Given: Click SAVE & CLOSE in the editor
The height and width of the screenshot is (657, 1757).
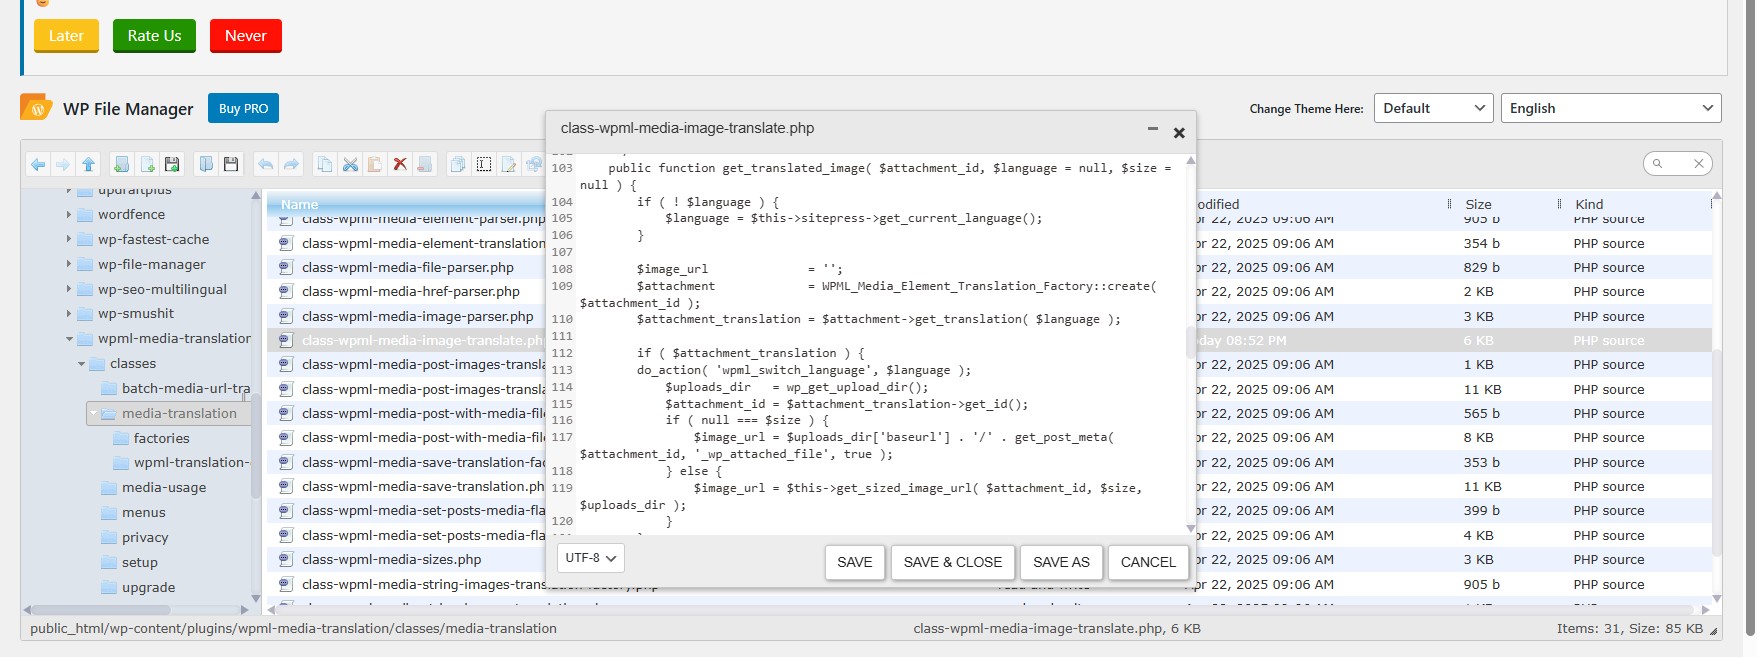Looking at the screenshot, I should point(953,562).
